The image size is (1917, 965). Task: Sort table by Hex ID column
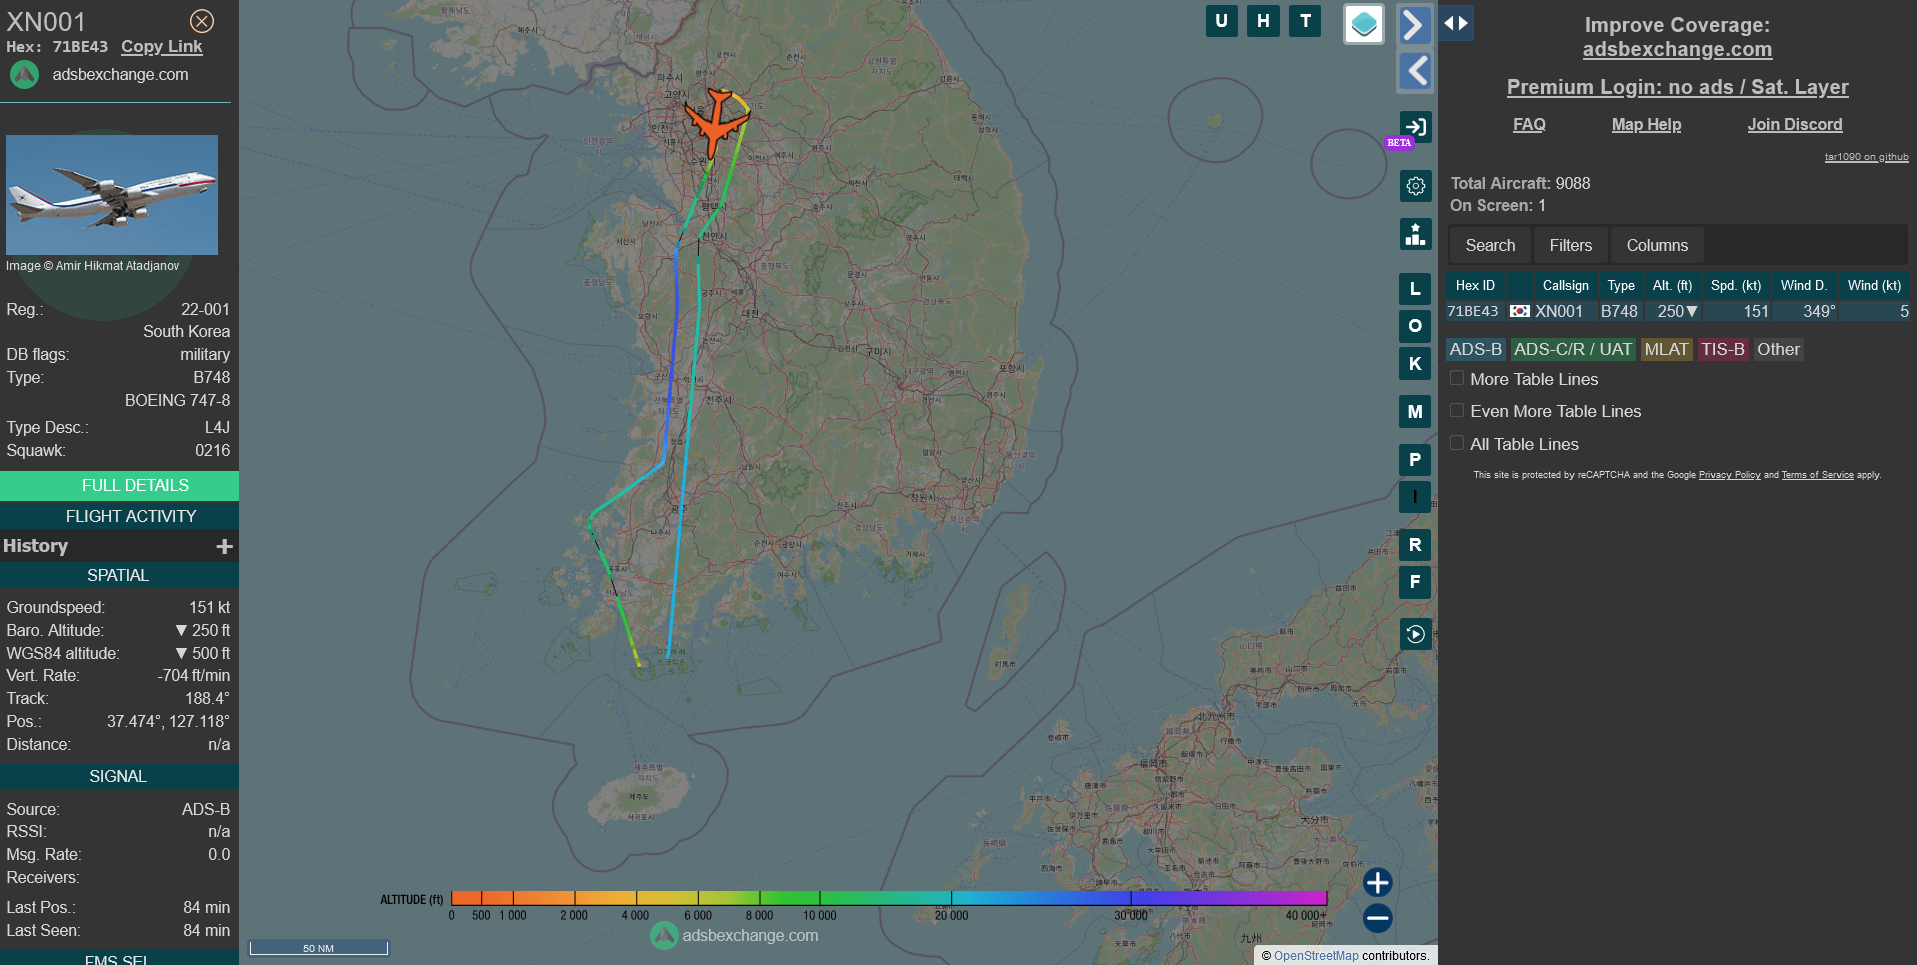point(1475,286)
